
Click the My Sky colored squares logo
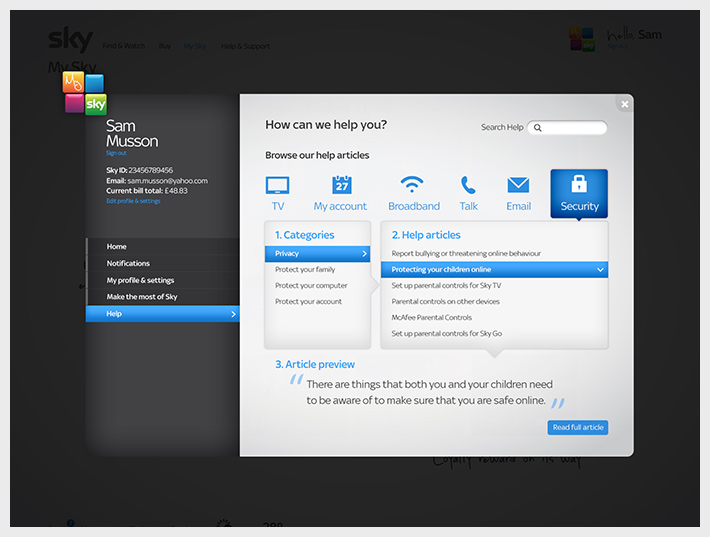point(85,93)
